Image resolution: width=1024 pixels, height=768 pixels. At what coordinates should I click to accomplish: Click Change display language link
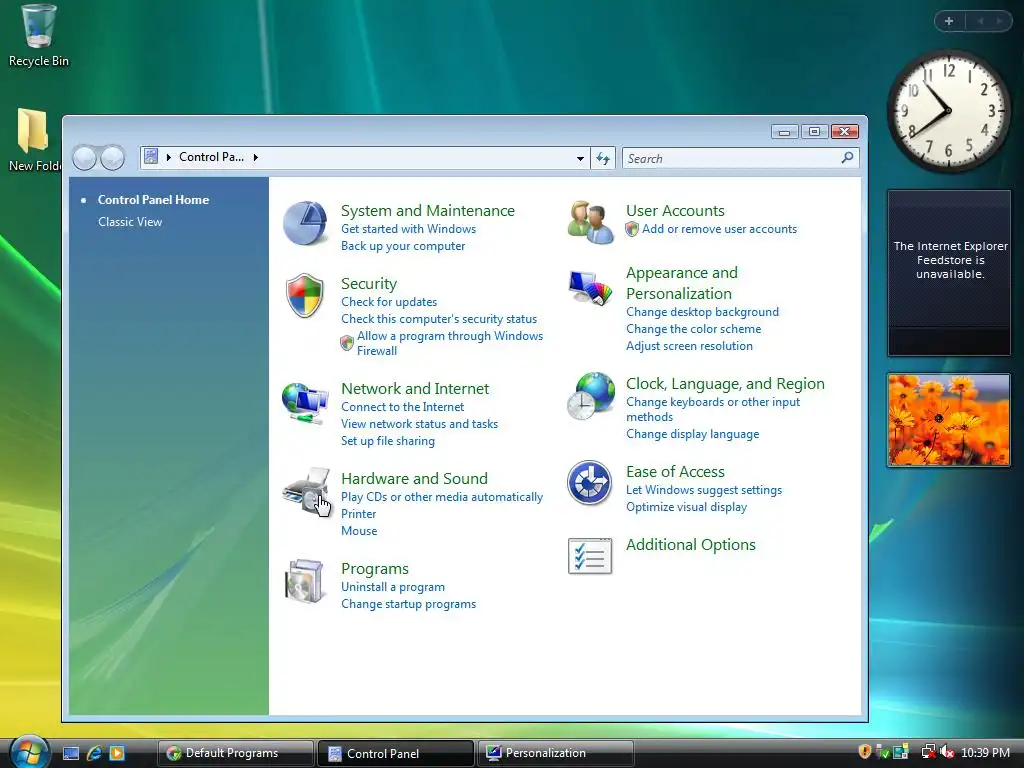692,434
